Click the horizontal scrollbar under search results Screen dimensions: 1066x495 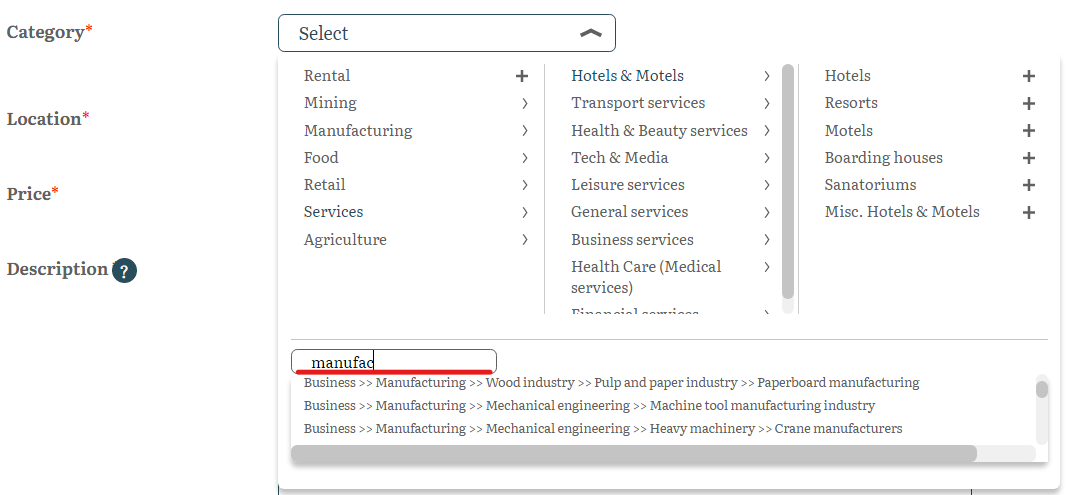(633, 454)
